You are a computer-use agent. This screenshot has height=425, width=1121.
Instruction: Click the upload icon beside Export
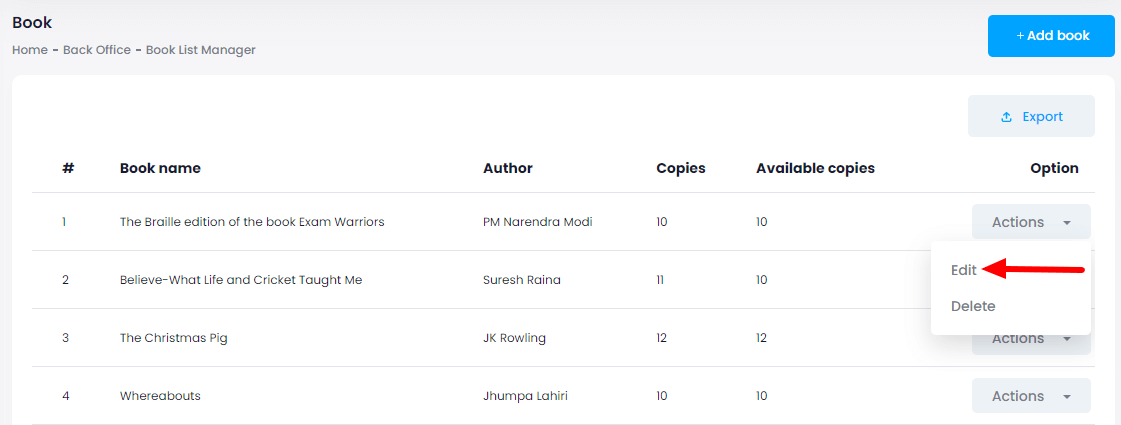1007,117
